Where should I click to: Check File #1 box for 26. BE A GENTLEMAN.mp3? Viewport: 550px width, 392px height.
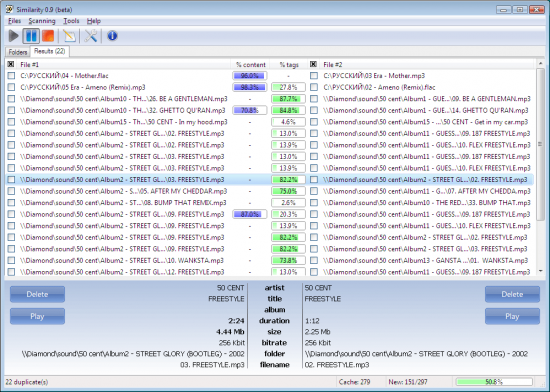11,99
